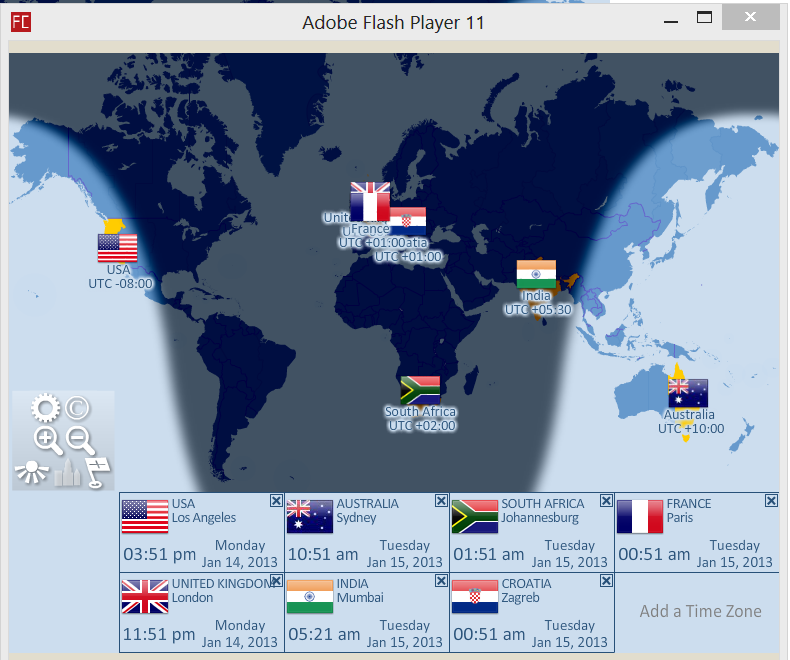Open settings with the gear icon
The width and height of the screenshot is (790, 660).
click(45, 408)
